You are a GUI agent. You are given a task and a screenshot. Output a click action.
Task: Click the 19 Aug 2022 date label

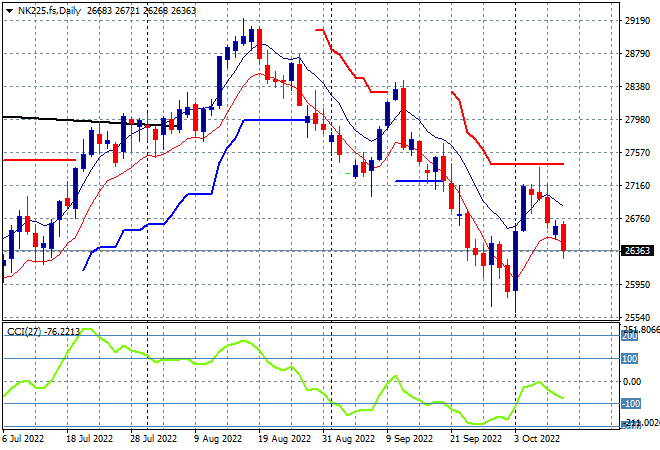(284, 439)
